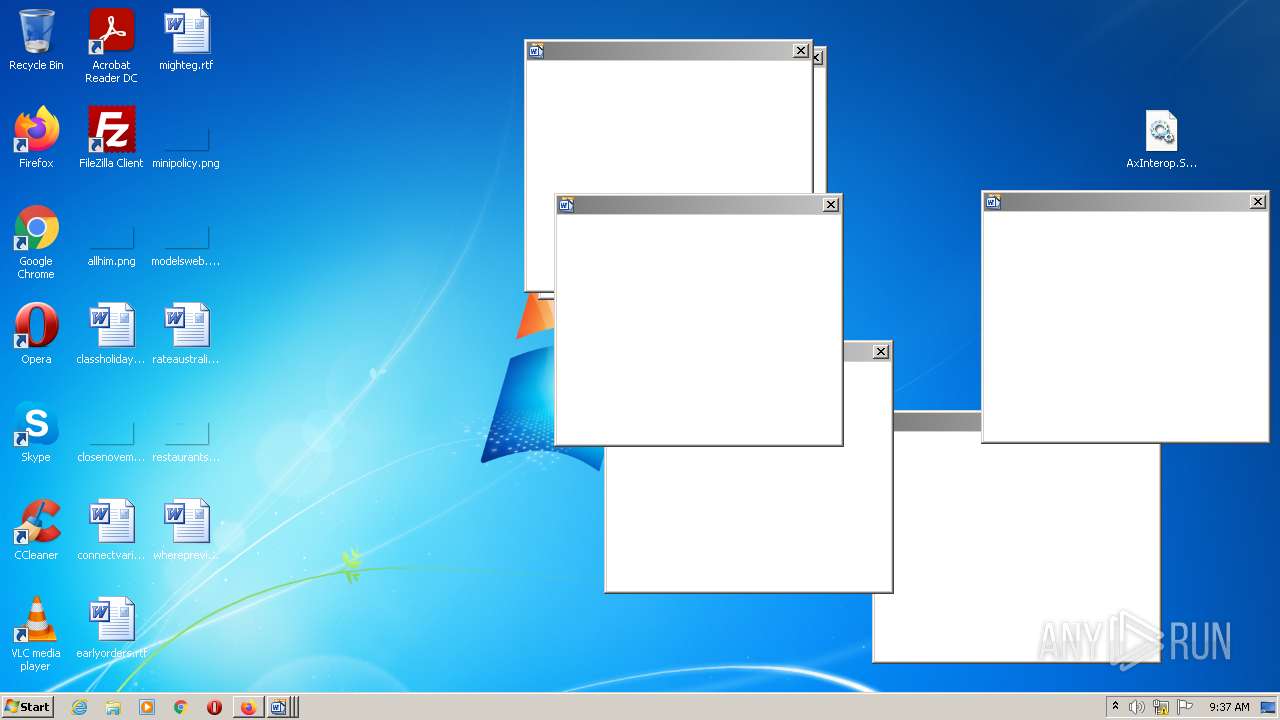Close the lower-middle blank window behind

click(x=881, y=352)
